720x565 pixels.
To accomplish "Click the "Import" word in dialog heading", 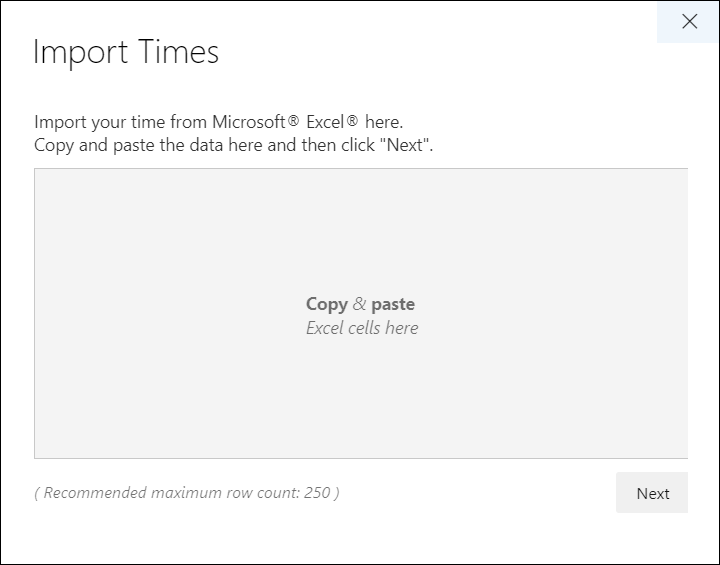I will point(80,52).
